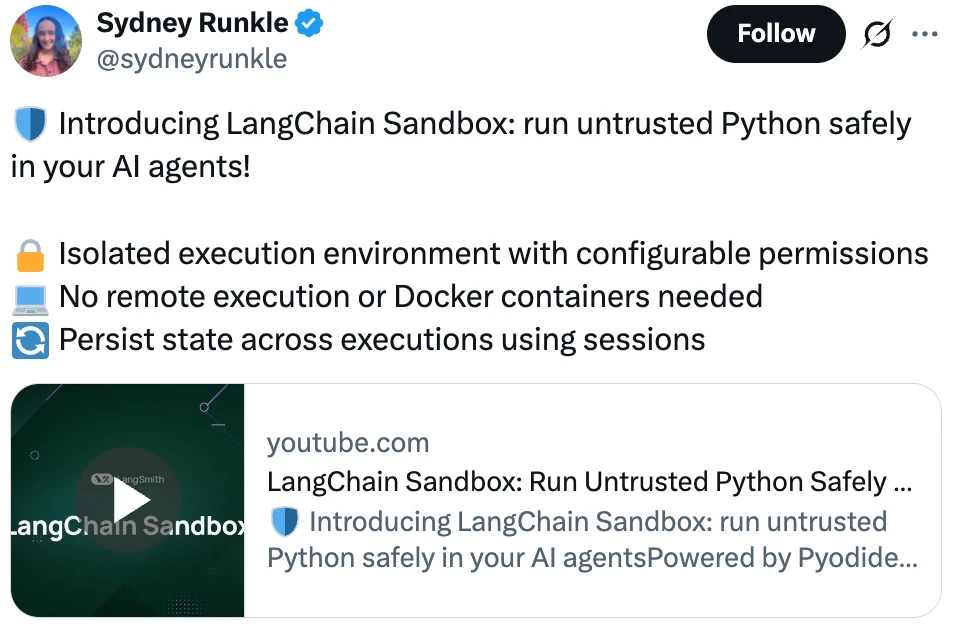Click the @sydneyrunkle handle
The height and width of the screenshot is (636, 962).
[191, 59]
